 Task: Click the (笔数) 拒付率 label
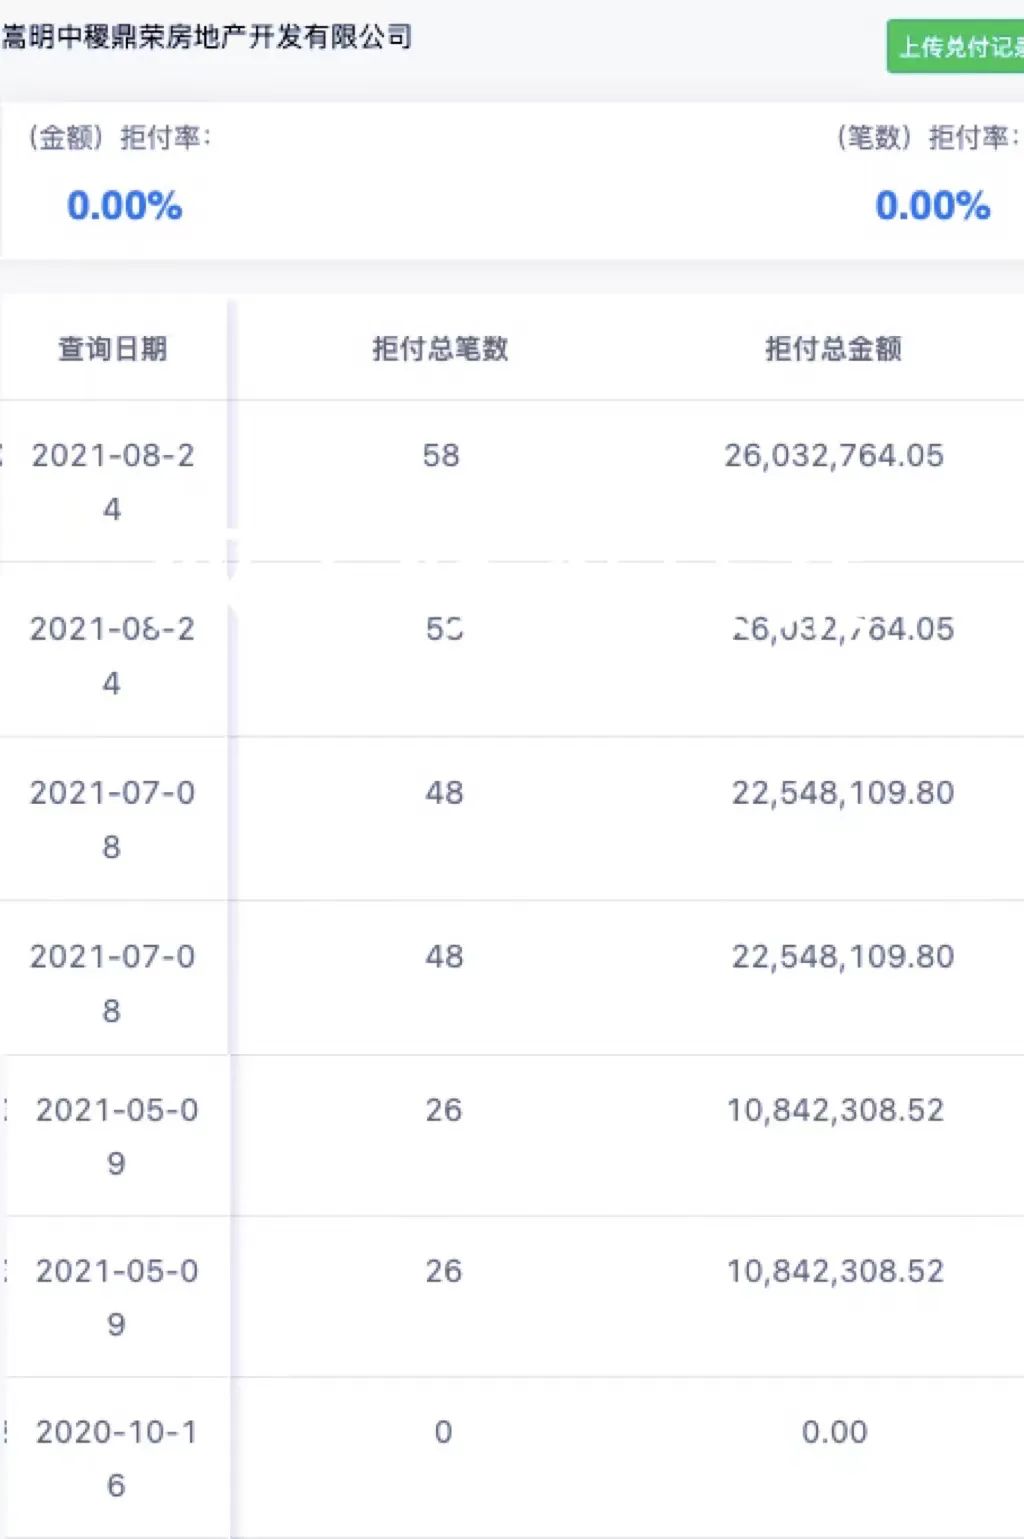tap(927, 137)
